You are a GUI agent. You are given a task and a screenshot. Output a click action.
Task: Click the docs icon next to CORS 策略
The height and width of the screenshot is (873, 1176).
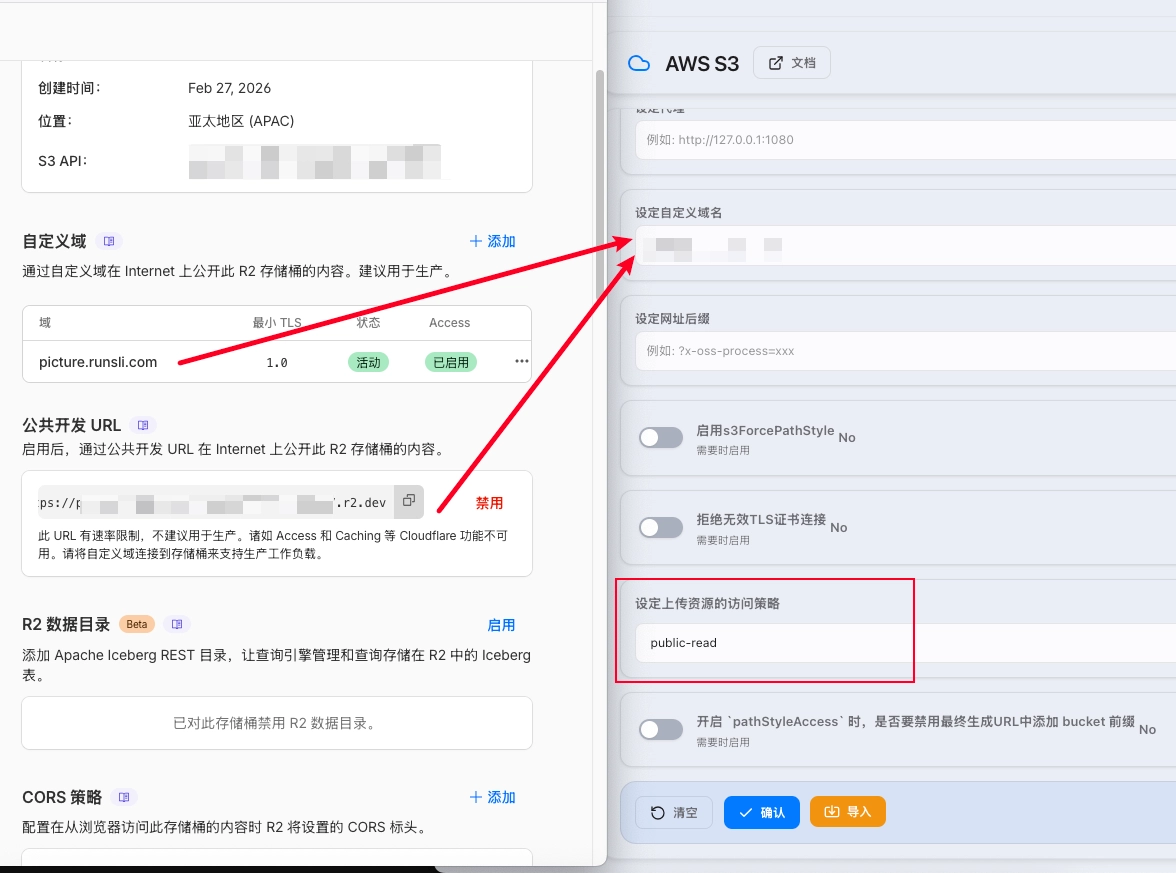point(124,797)
